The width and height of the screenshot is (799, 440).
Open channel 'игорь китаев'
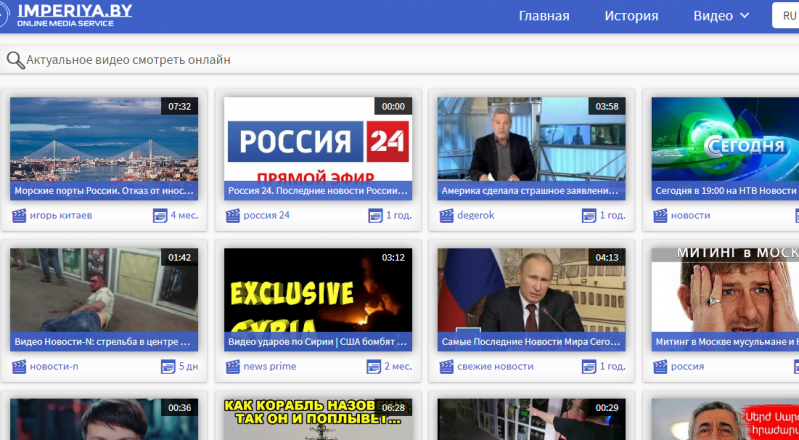click(x=61, y=215)
